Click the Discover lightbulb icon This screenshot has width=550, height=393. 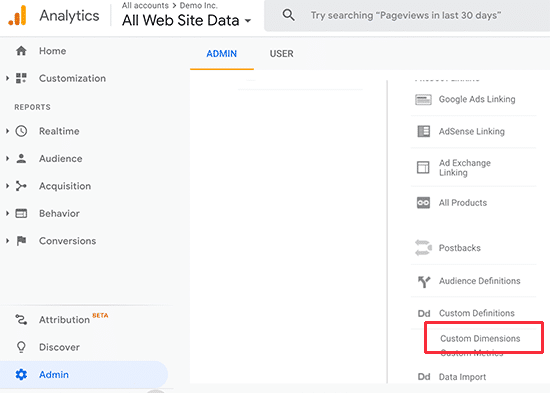point(21,347)
